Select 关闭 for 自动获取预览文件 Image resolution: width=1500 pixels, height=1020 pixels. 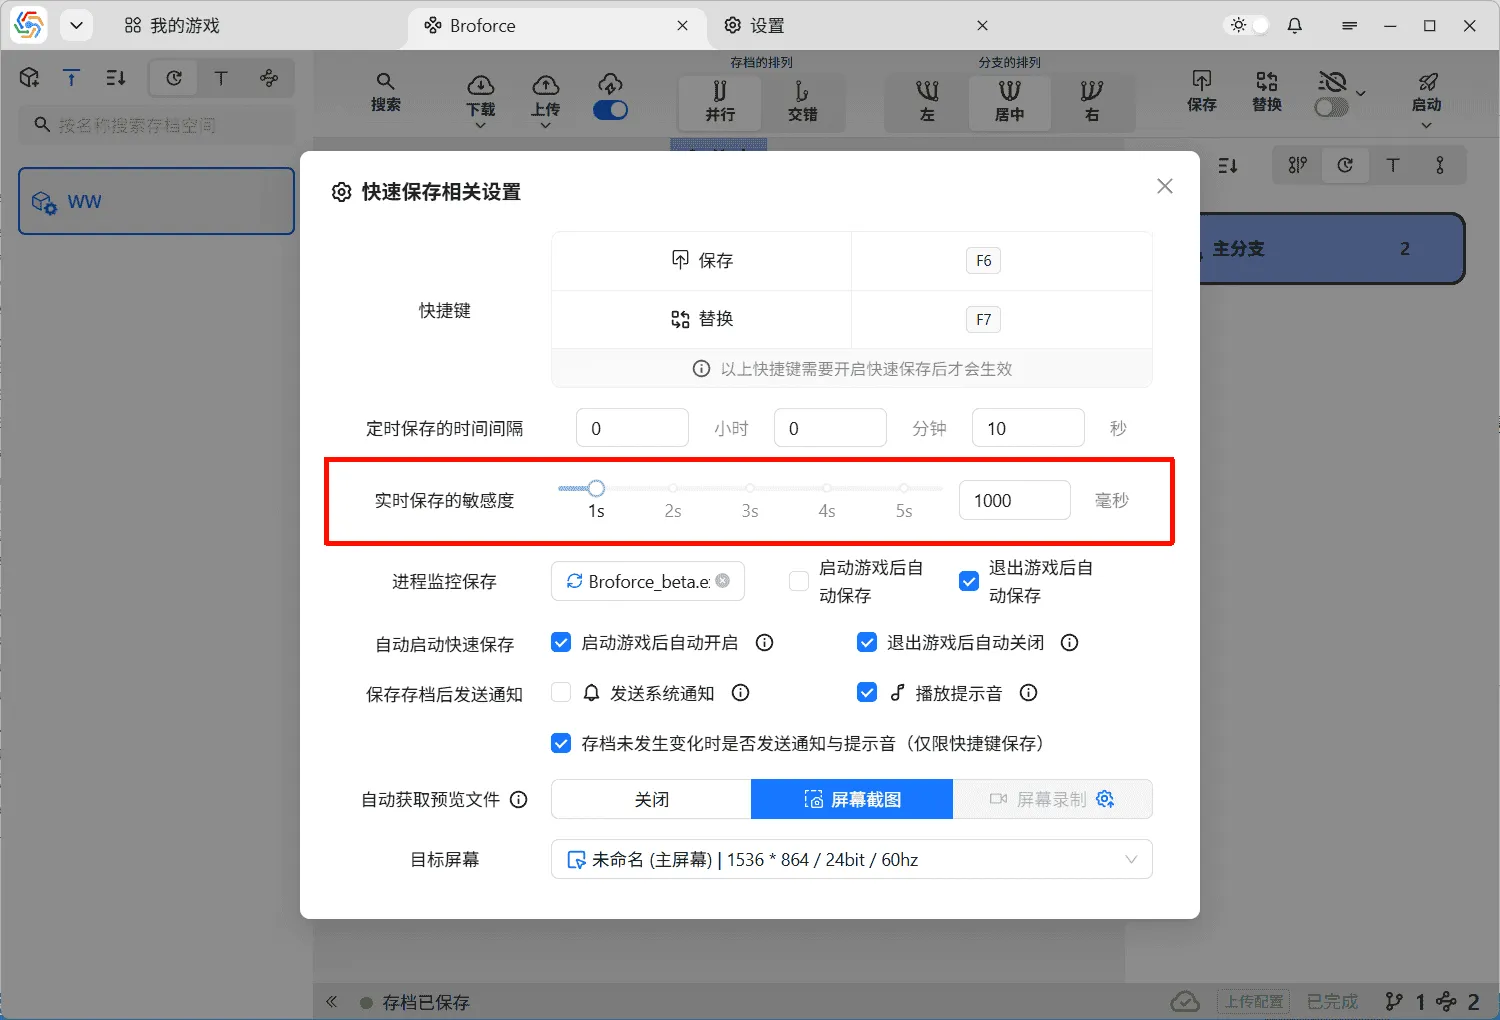click(x=650, y=798)
